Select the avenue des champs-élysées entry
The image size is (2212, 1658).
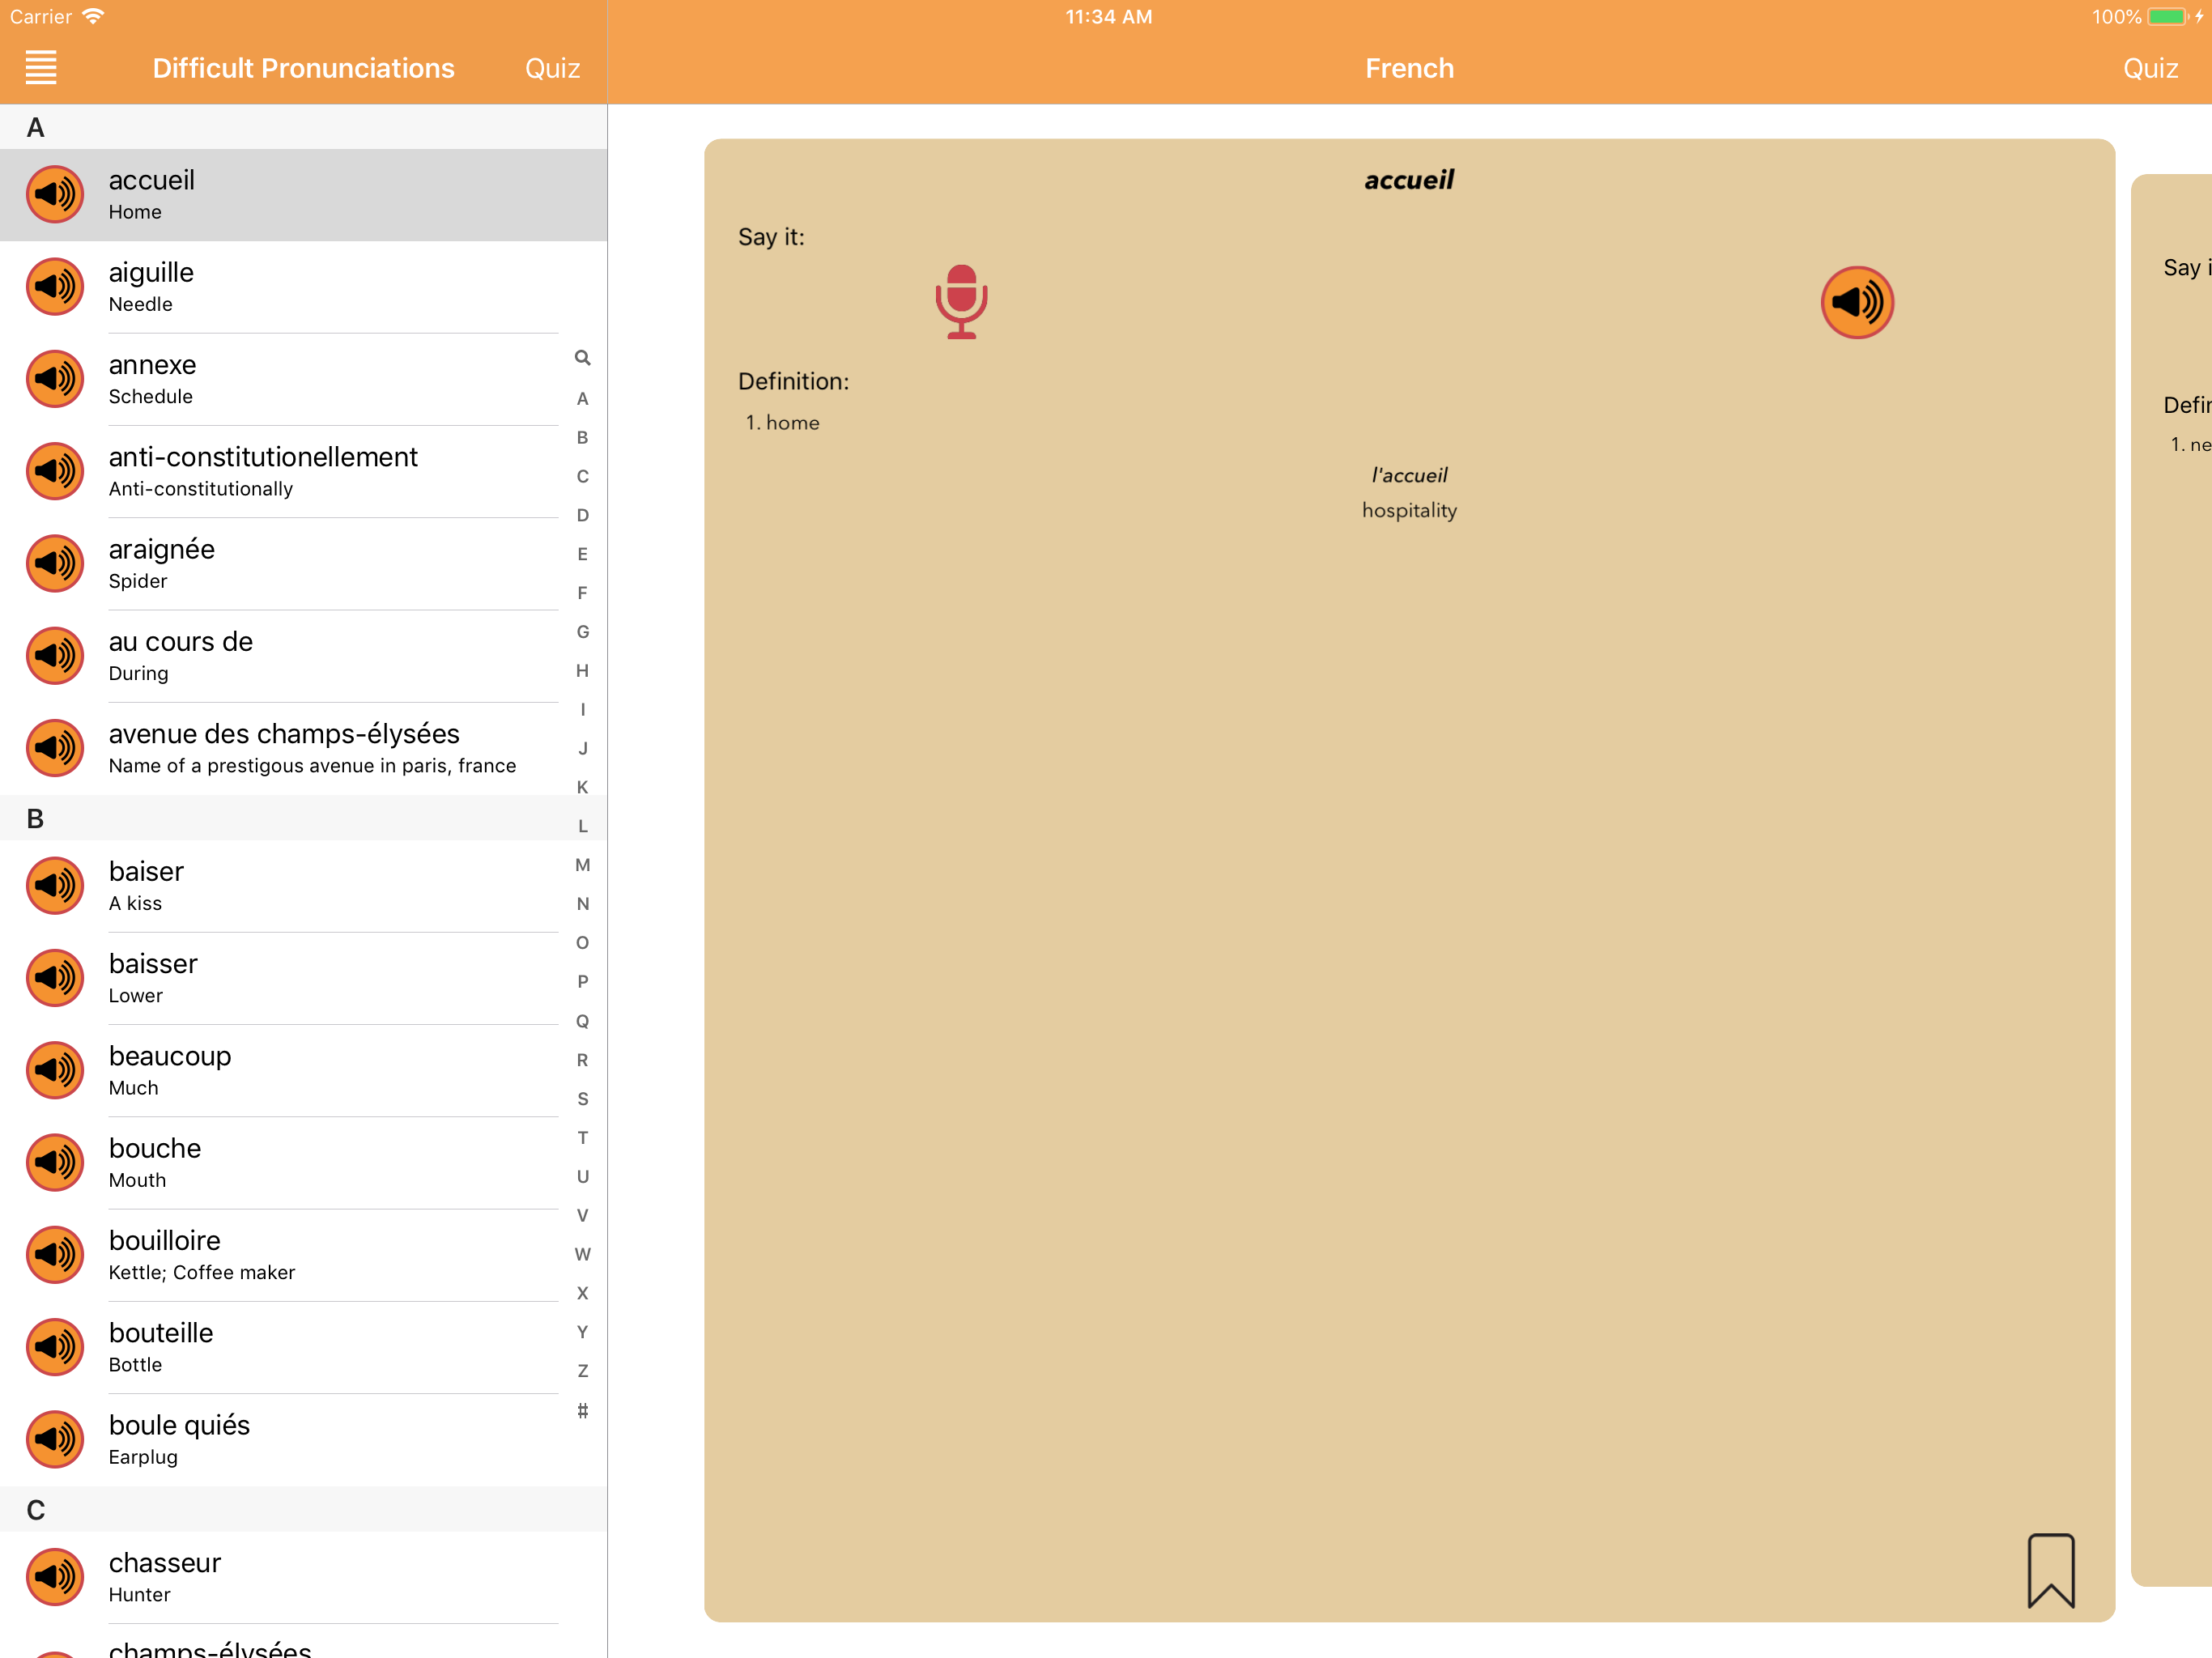(303, 748)
